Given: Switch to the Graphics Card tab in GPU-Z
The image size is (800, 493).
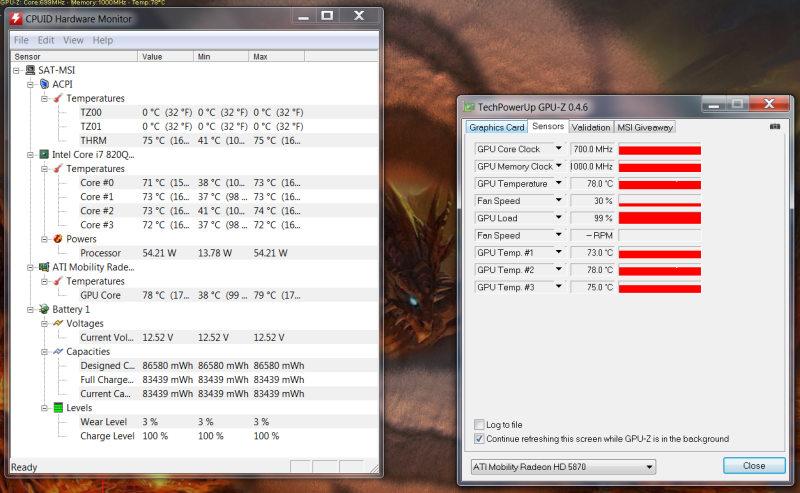Looking at the screenshot, I should point(496,127).
